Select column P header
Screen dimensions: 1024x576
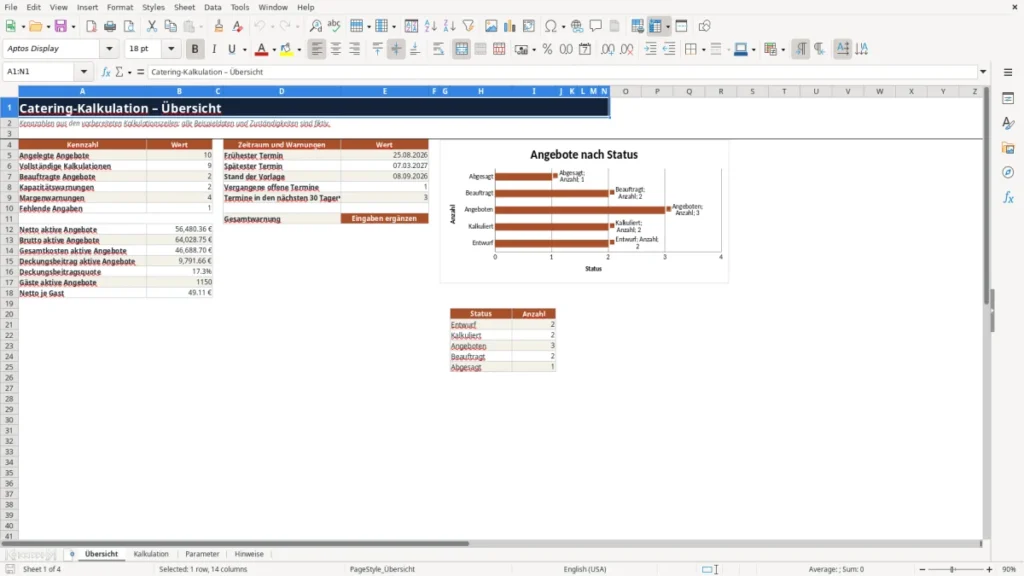click(657, 91)
